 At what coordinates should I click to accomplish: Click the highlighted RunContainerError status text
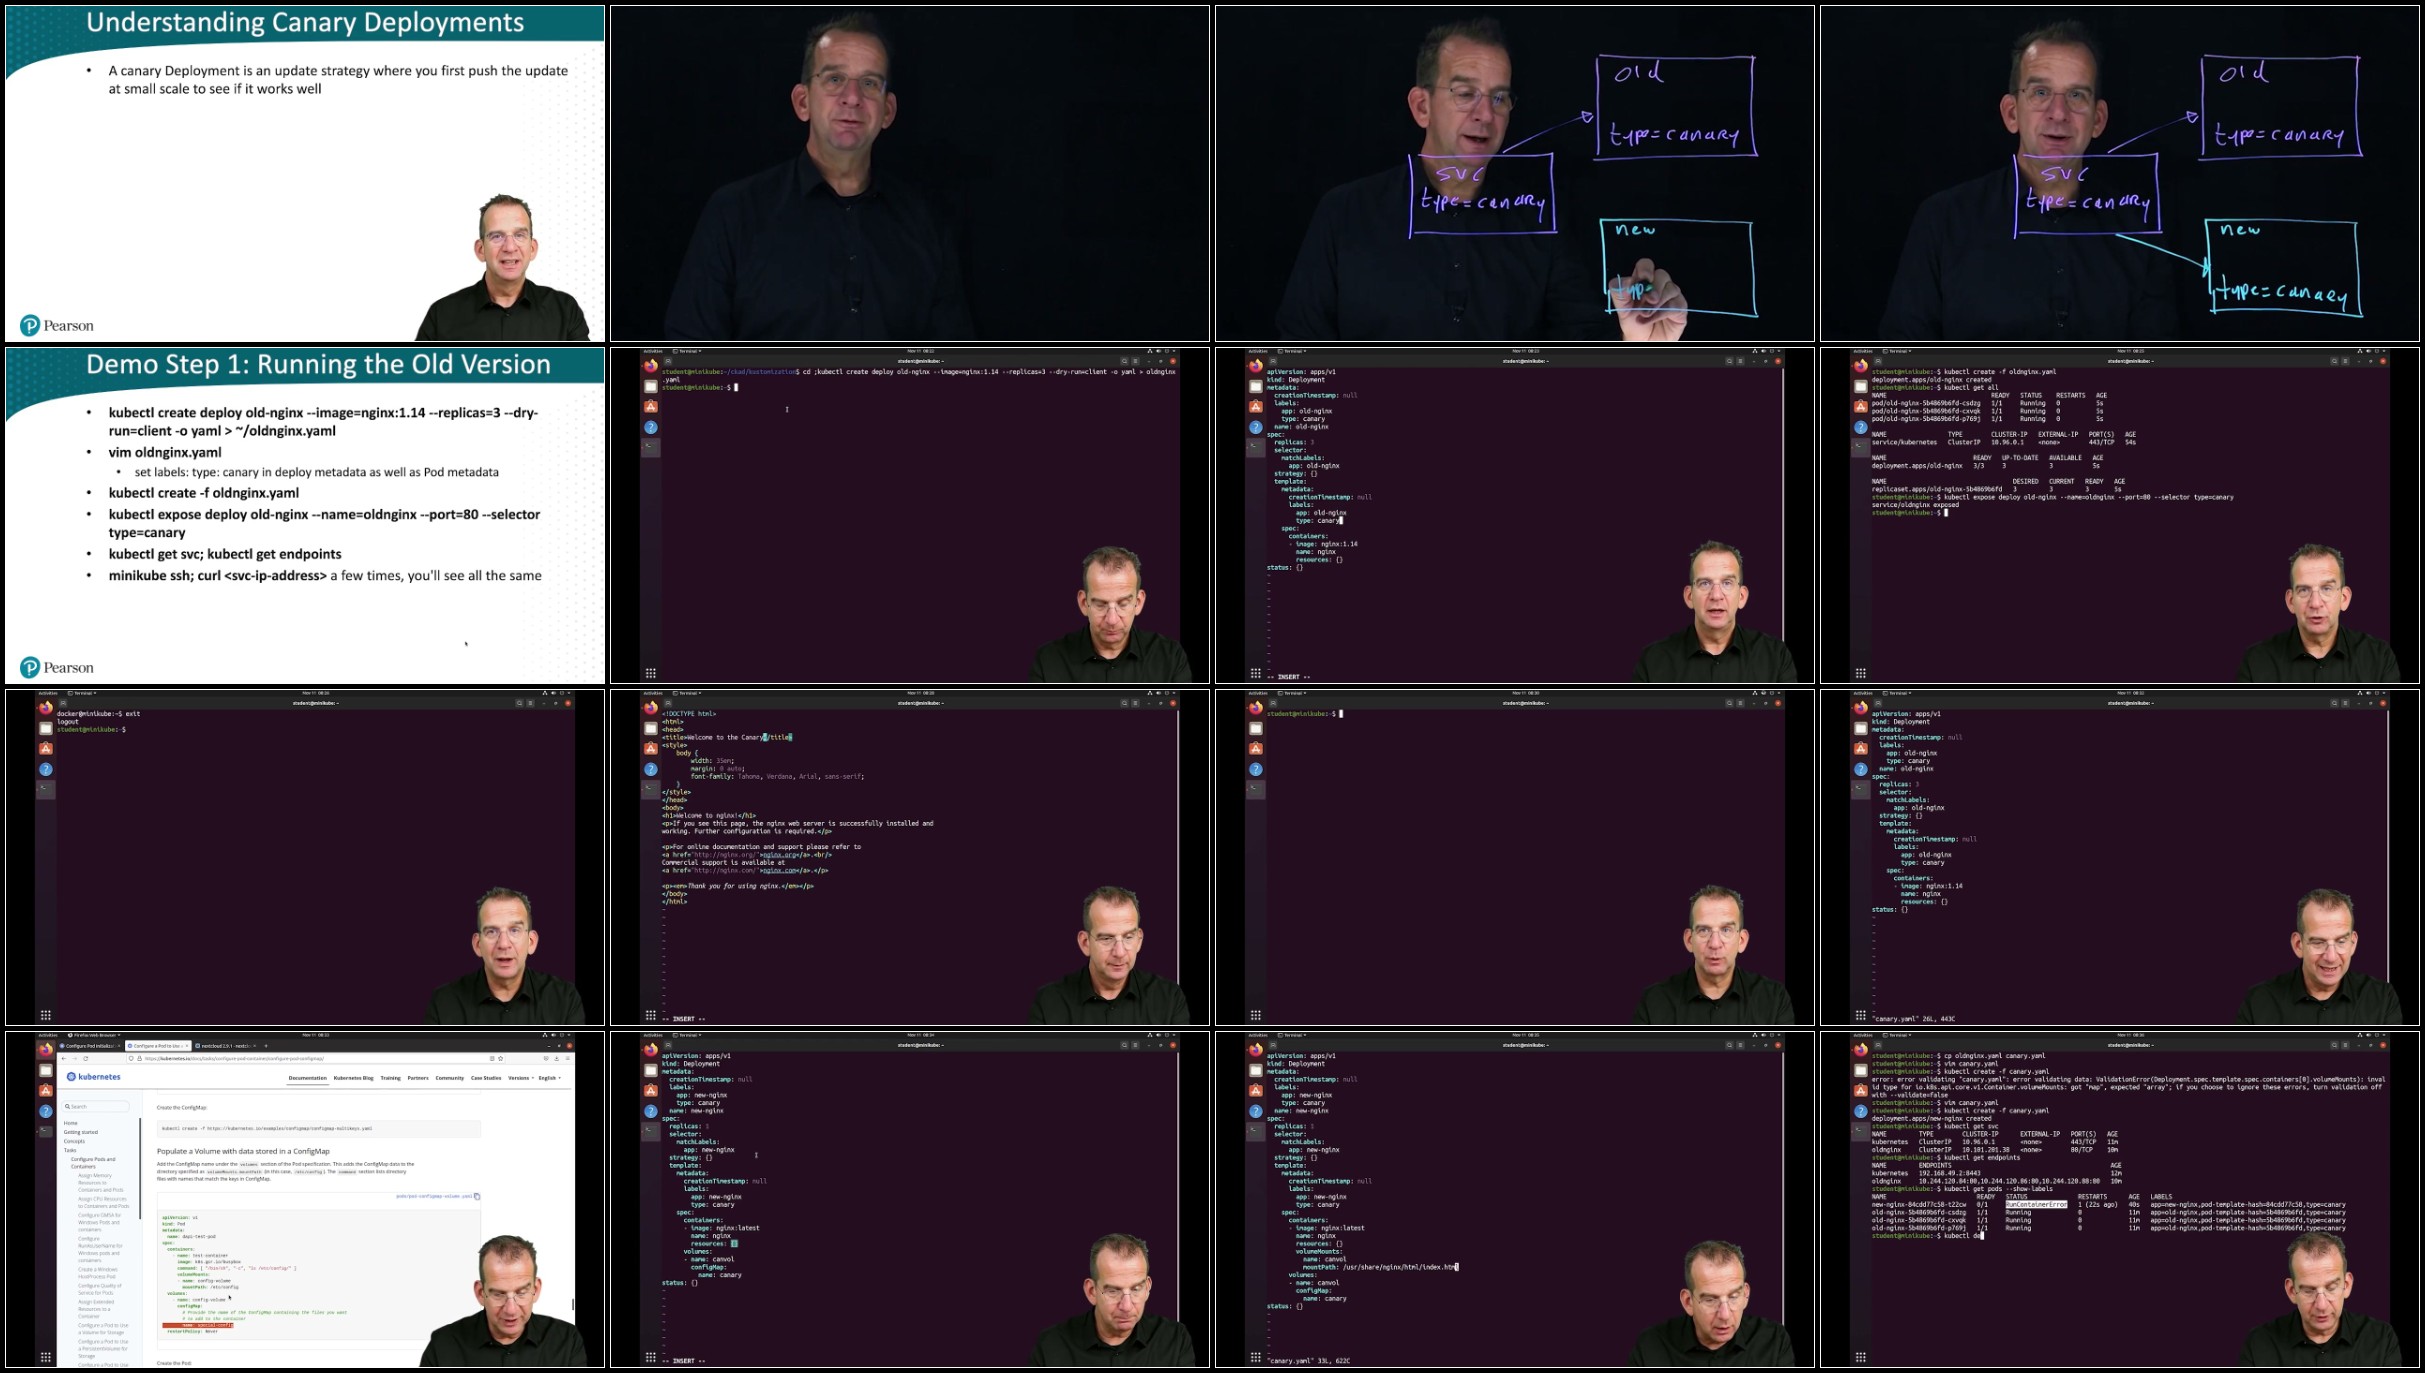(2036, 1205)
